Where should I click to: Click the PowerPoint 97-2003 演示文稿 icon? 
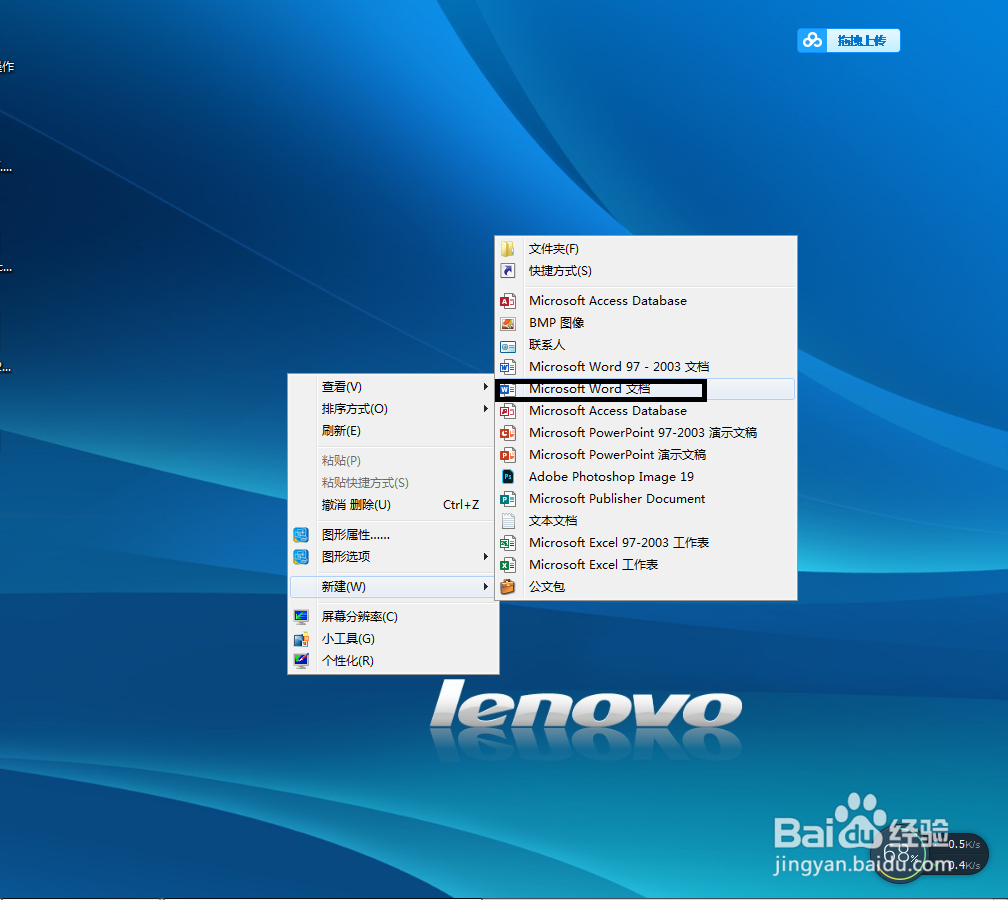[508, 433]
